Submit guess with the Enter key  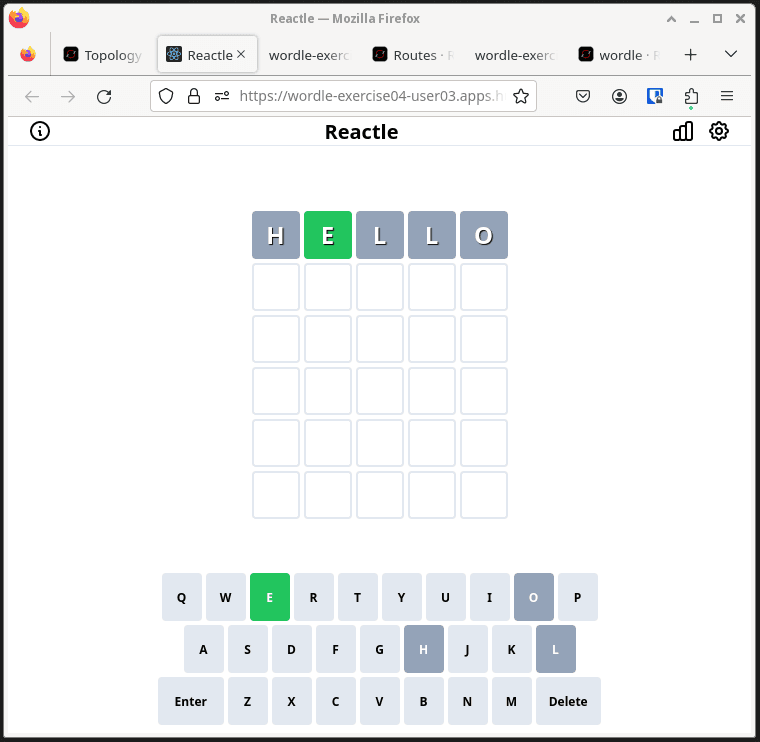(x=191, y=701)
